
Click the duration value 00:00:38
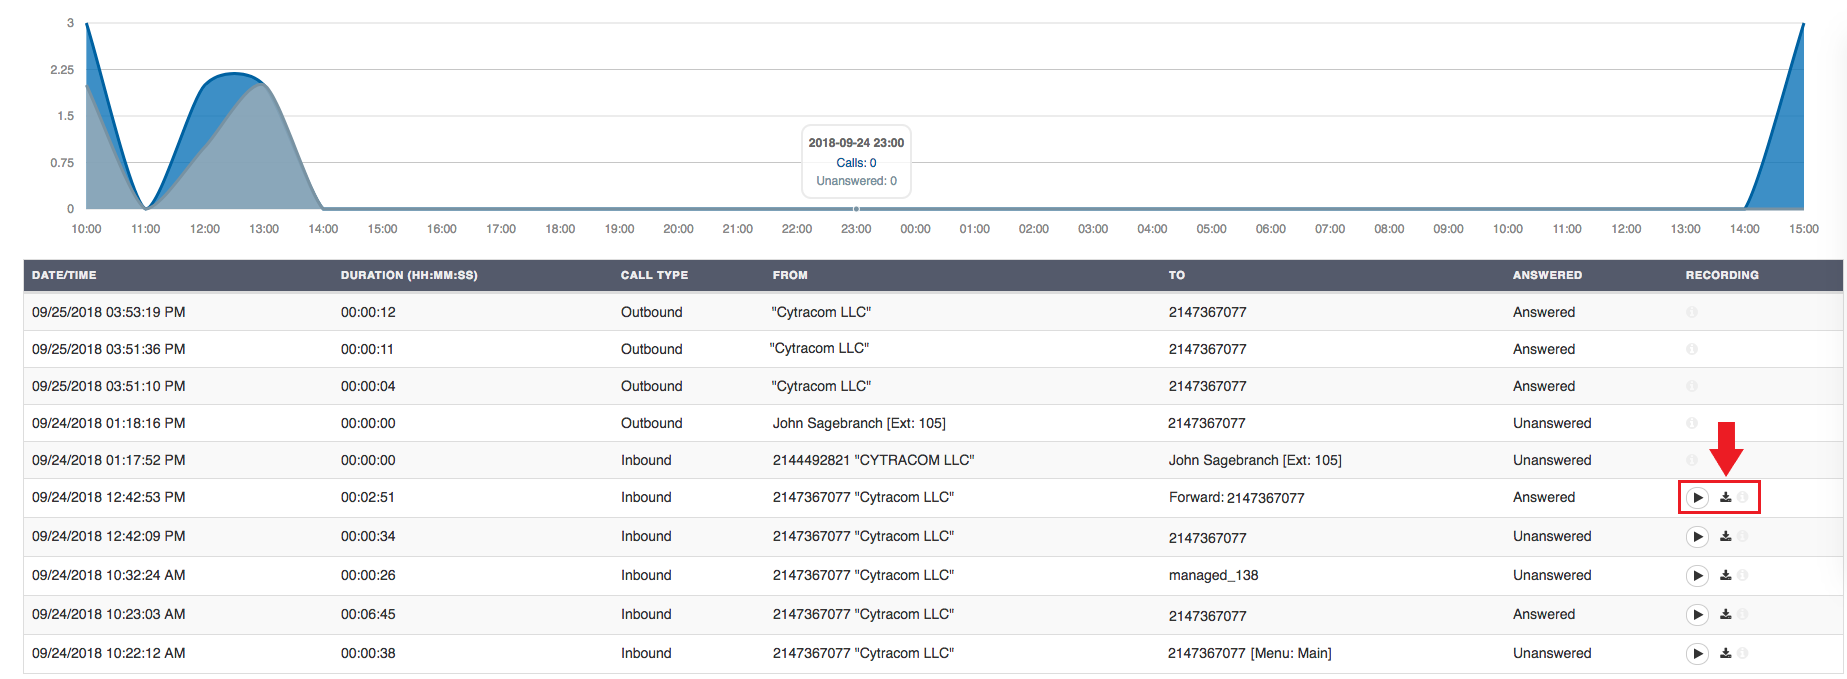[368, 653]
